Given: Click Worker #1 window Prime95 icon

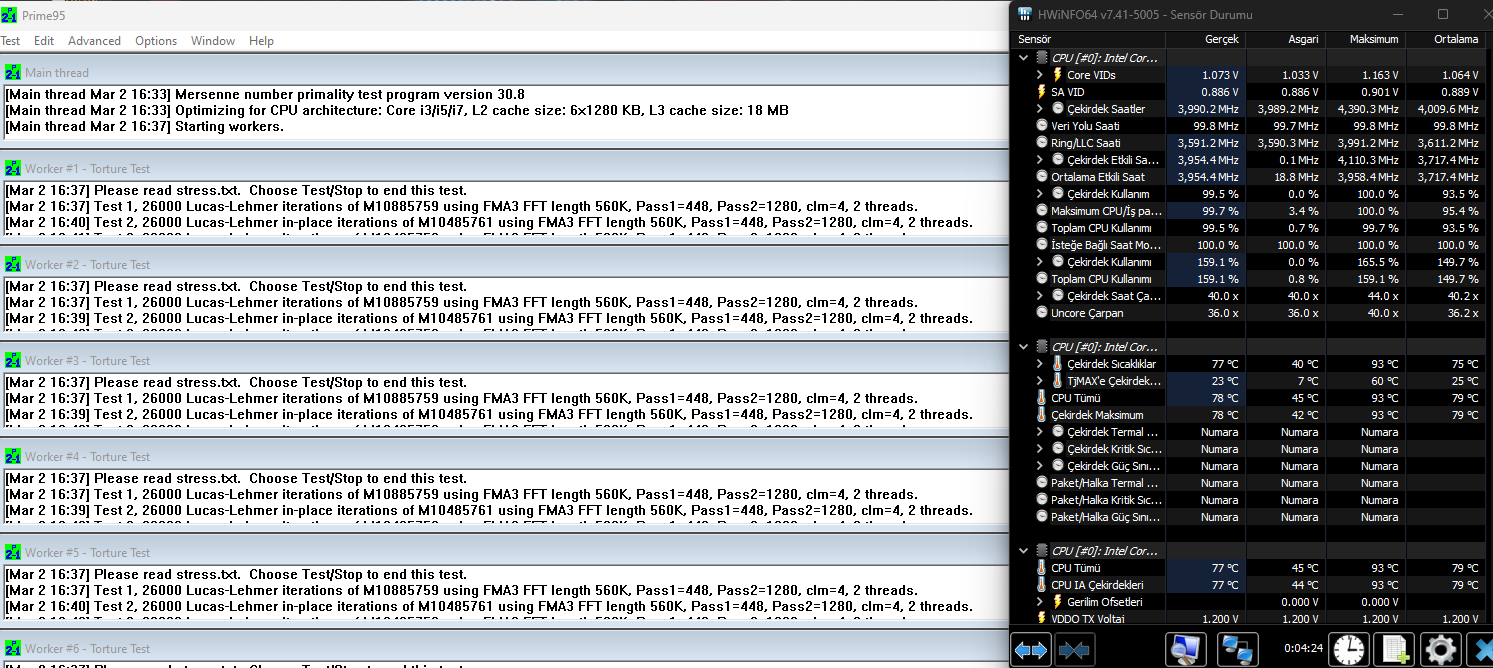Looking at the screenshot, I should click(x=13, y=168).
